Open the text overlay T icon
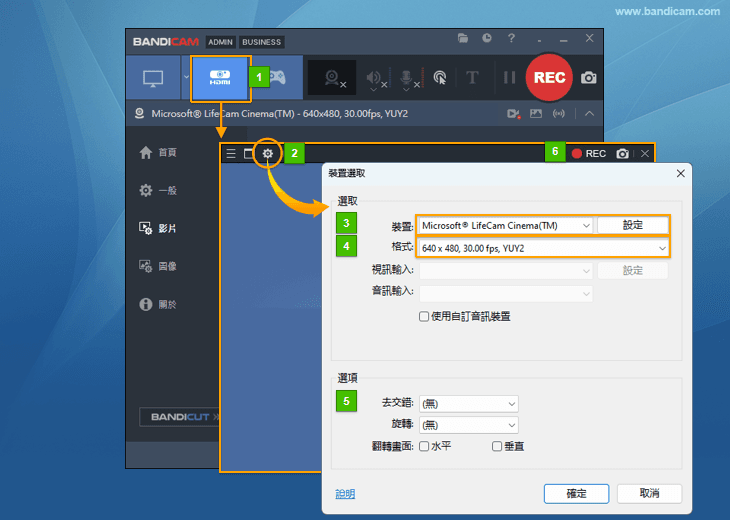This screenshot has height=520, width=730. (473, 78)
